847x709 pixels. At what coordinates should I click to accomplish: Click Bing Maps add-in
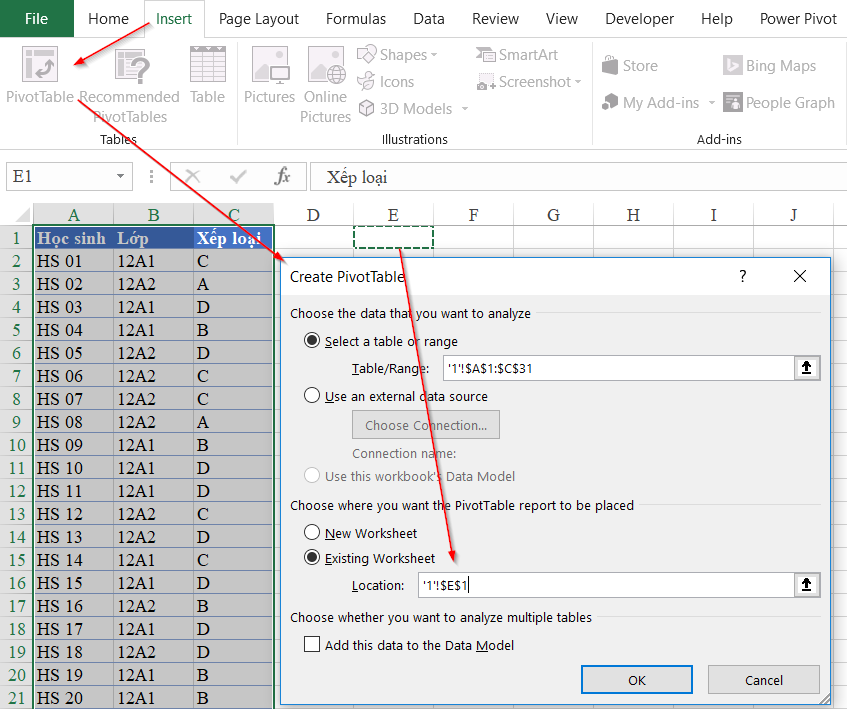click(770, 66)
